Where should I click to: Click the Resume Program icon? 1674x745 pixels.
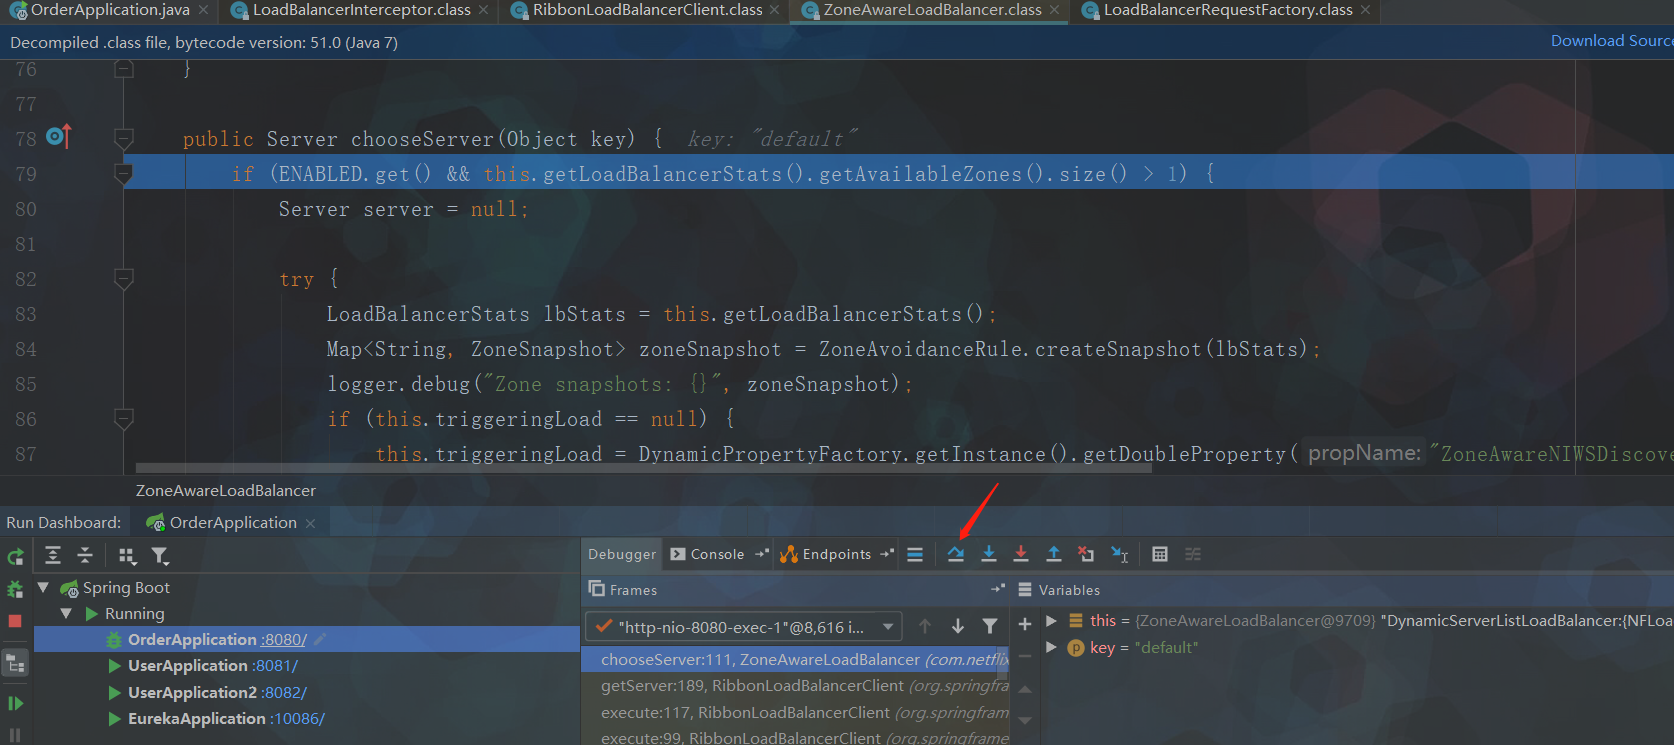point(15,703)
